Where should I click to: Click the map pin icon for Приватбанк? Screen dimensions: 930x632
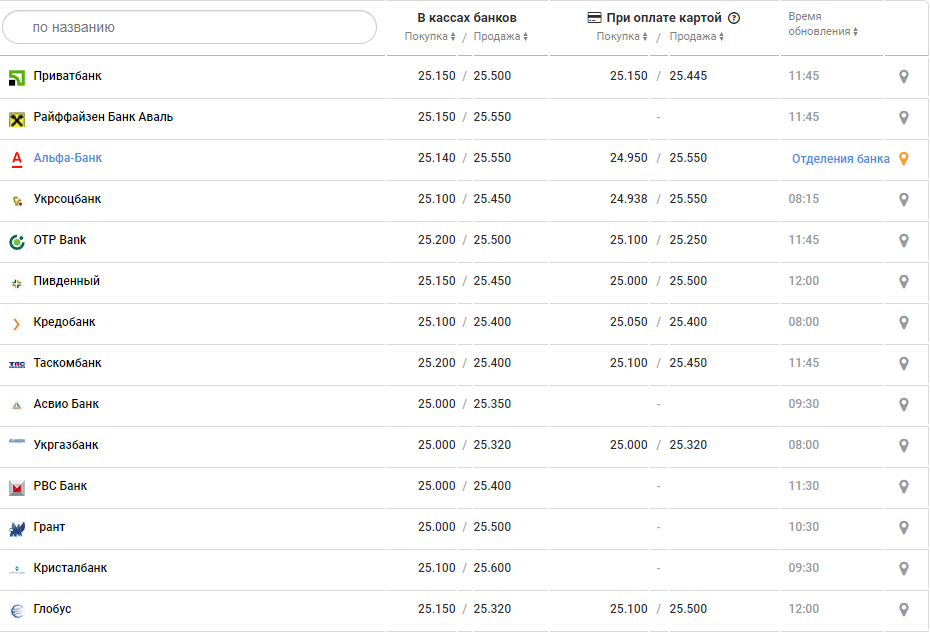pyautogui.click(x=904, y=77)
